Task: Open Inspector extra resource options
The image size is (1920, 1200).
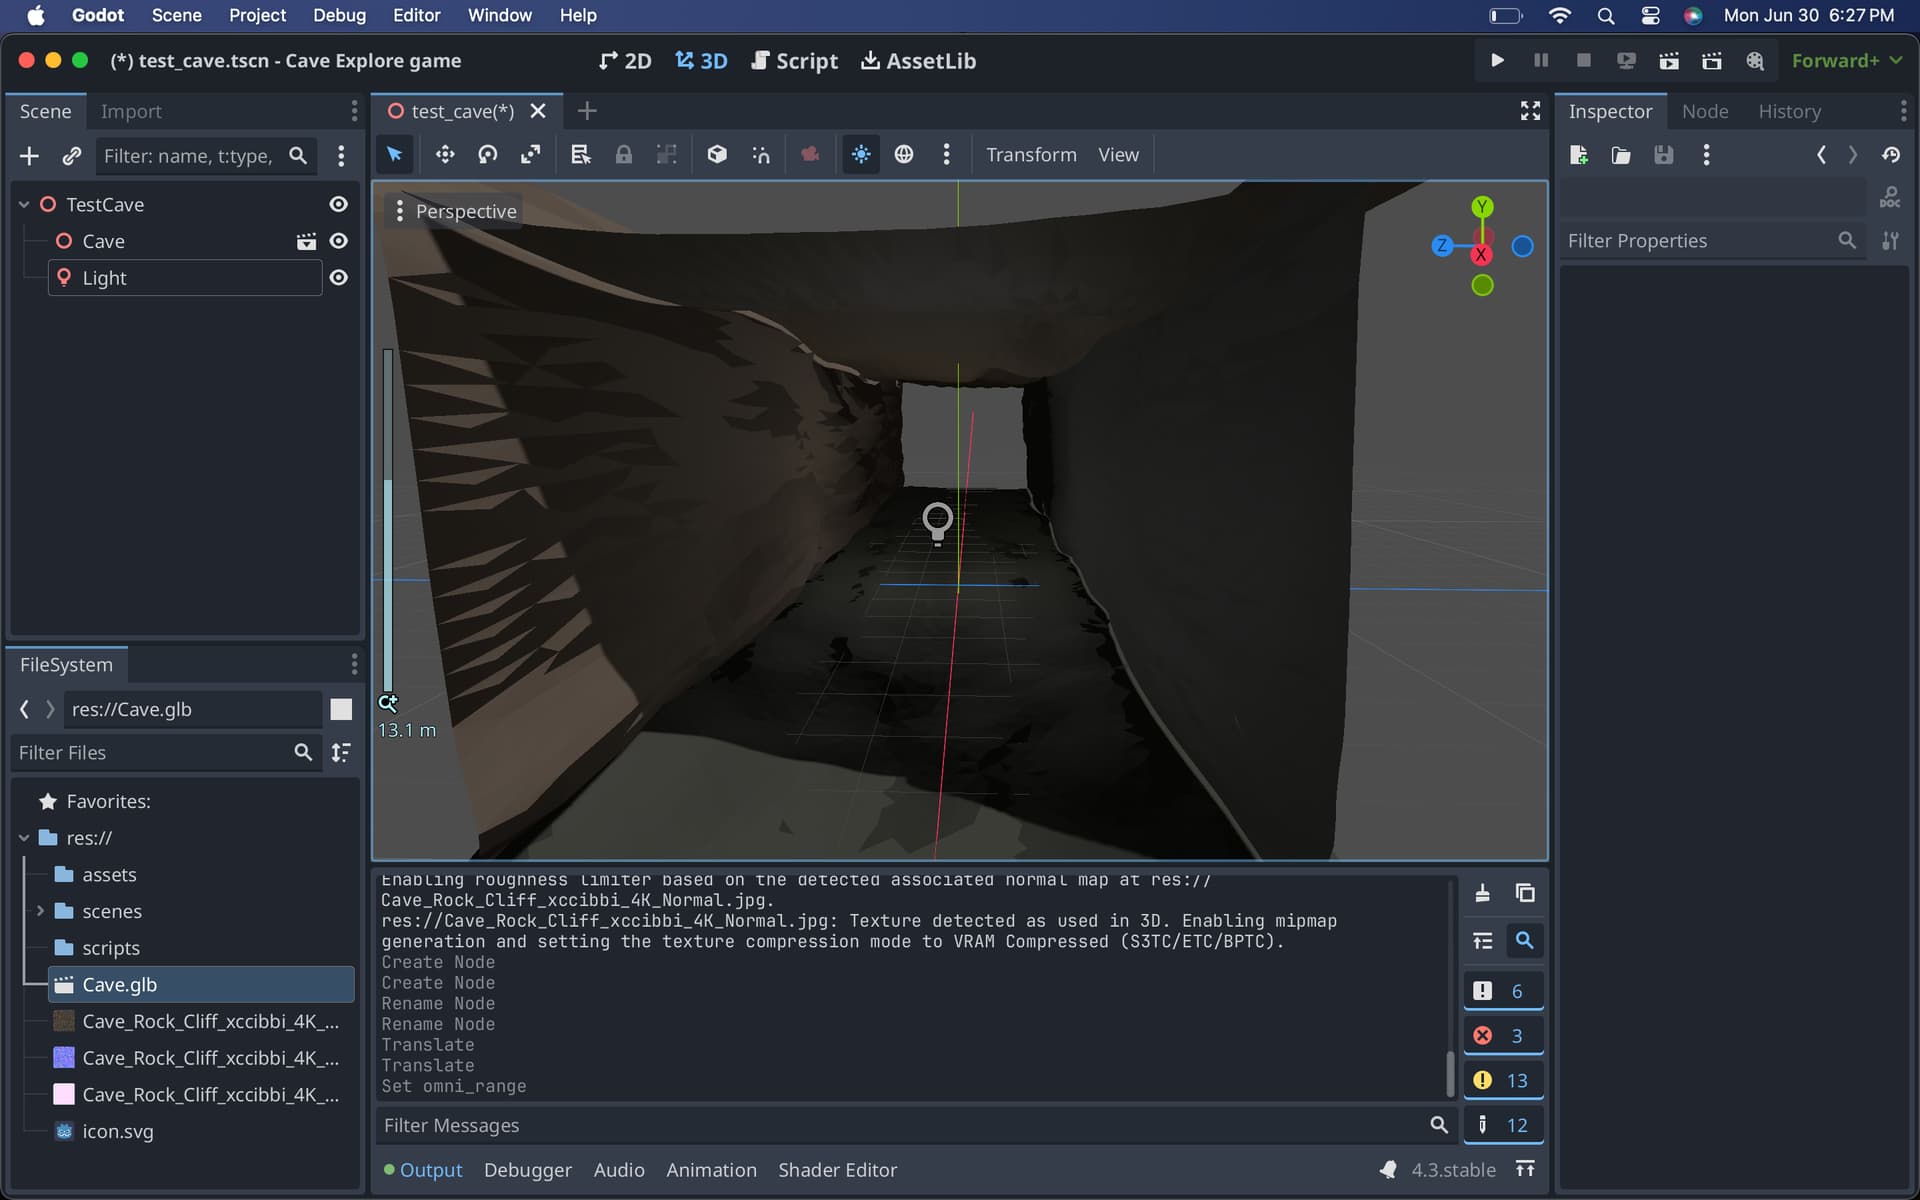Action: coord(1706,155)
